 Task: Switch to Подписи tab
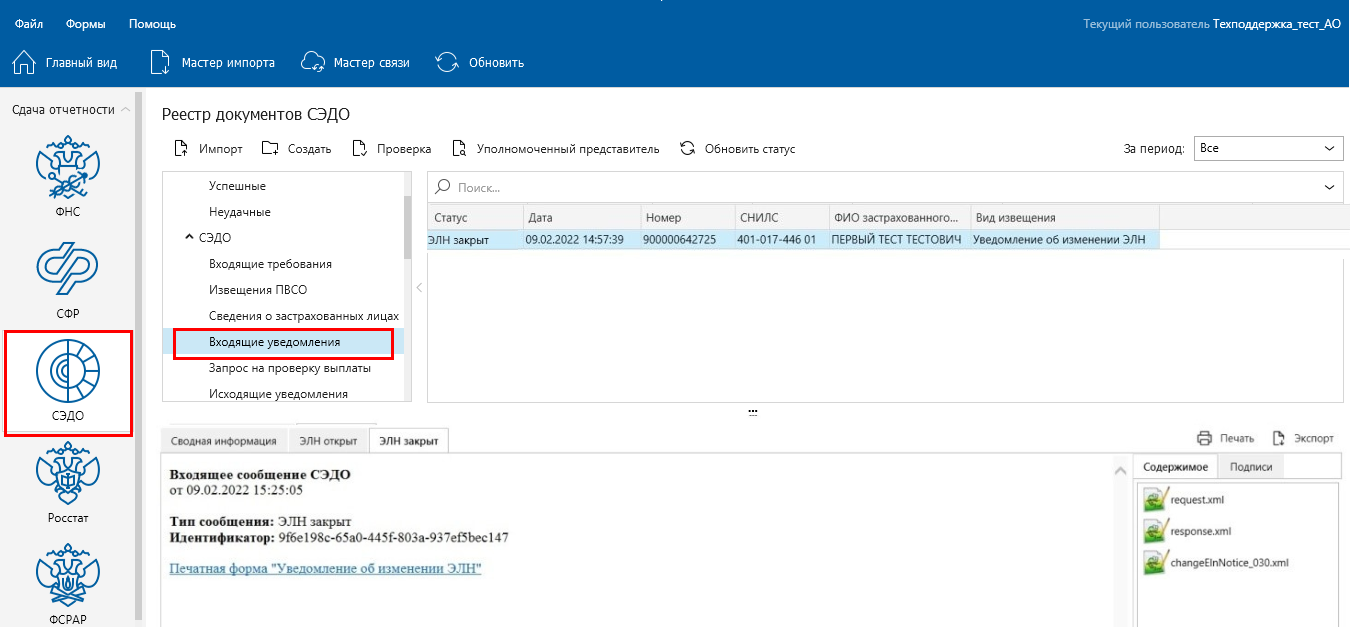click(x=1251, y=466)
